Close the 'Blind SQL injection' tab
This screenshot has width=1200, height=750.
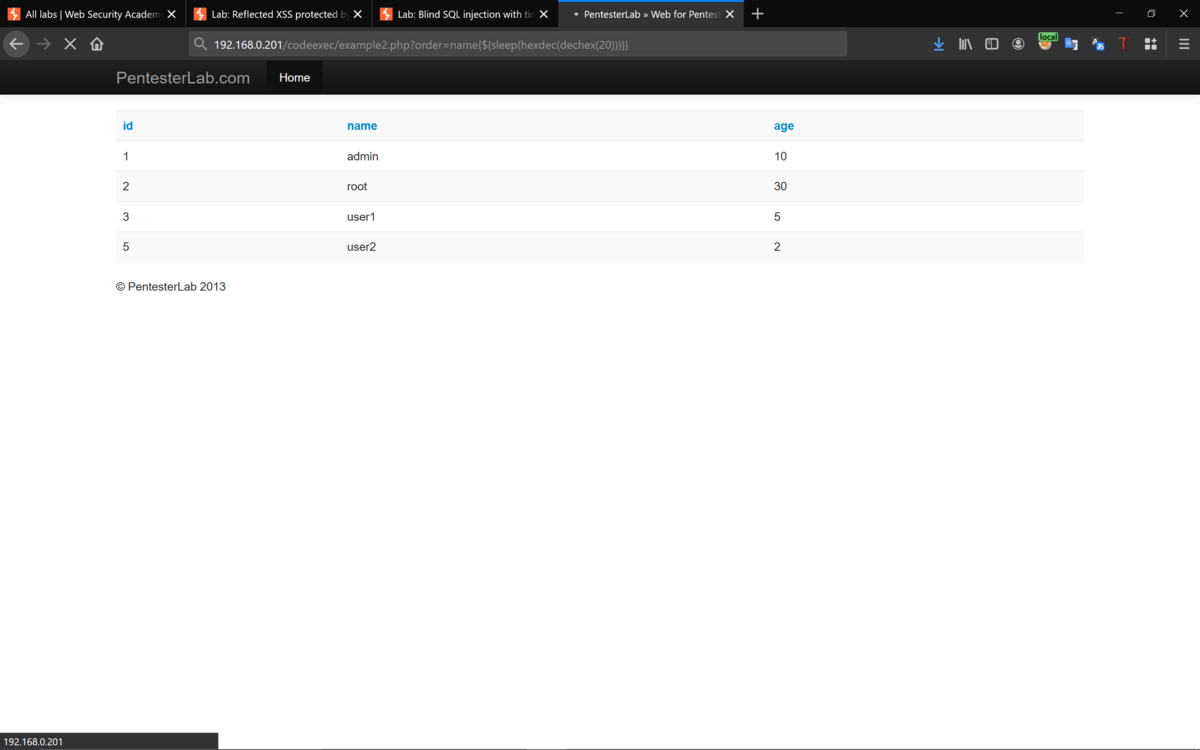pos(544,14)
